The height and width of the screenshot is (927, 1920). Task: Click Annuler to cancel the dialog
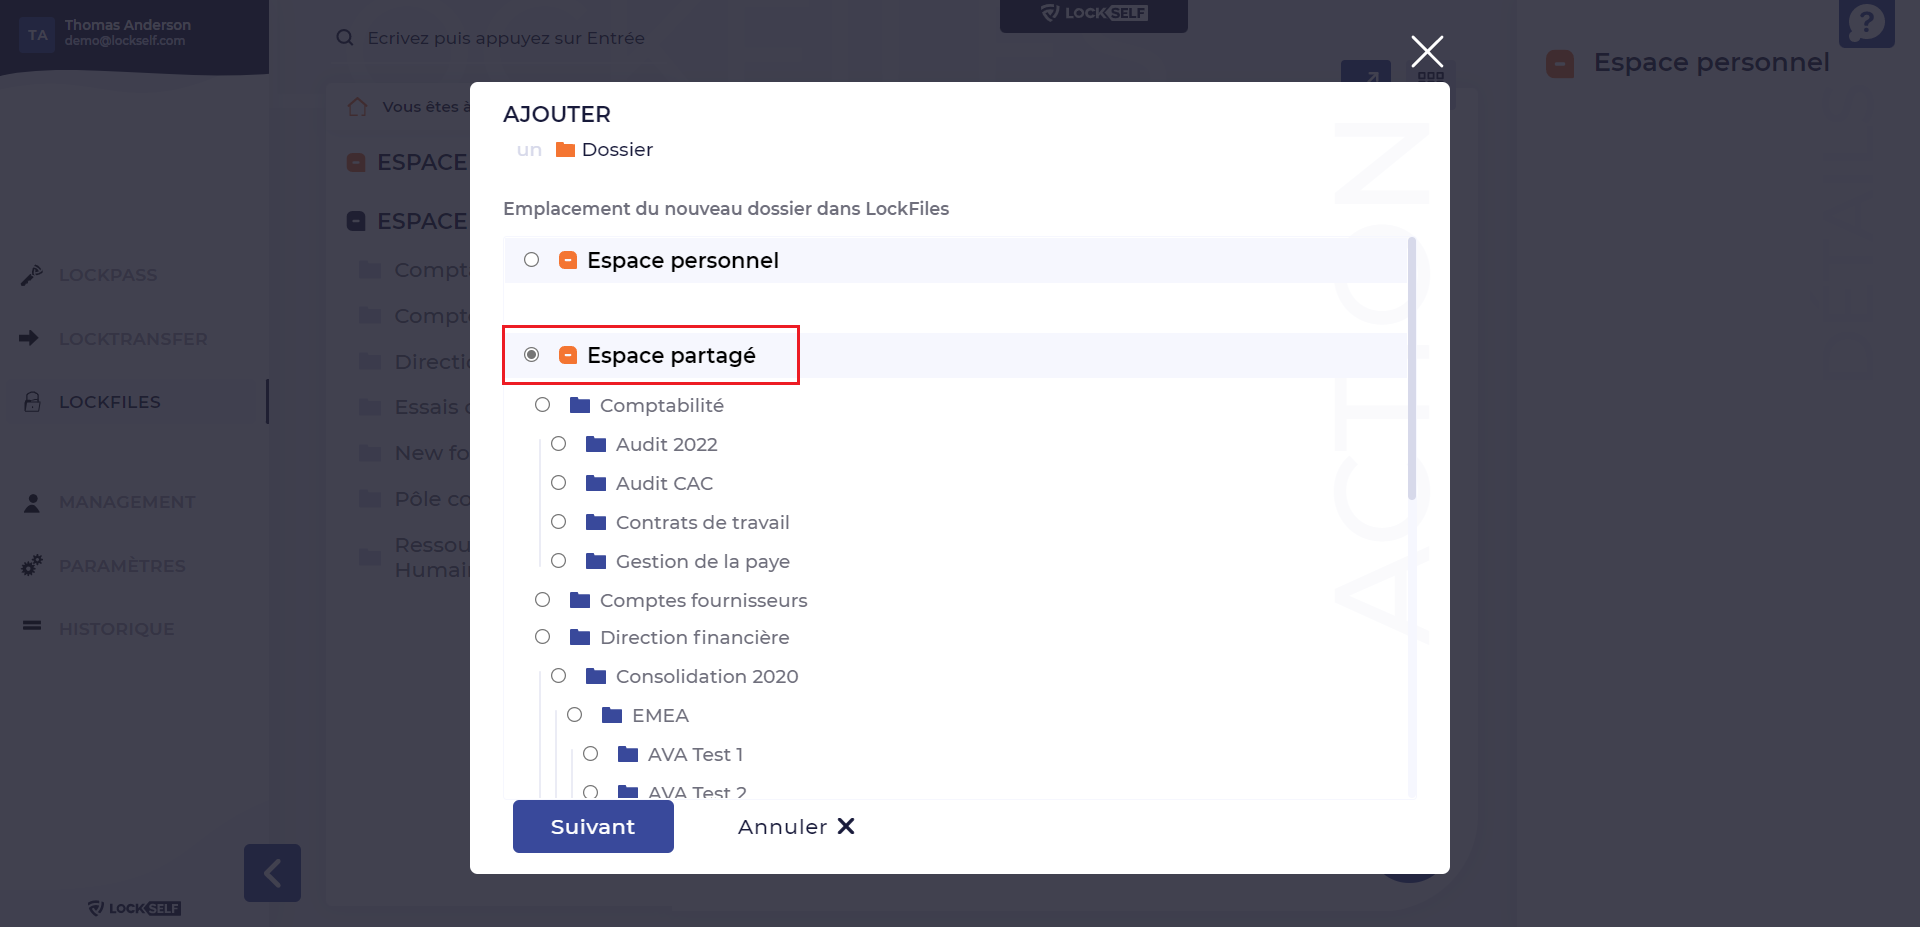point(796,826)
